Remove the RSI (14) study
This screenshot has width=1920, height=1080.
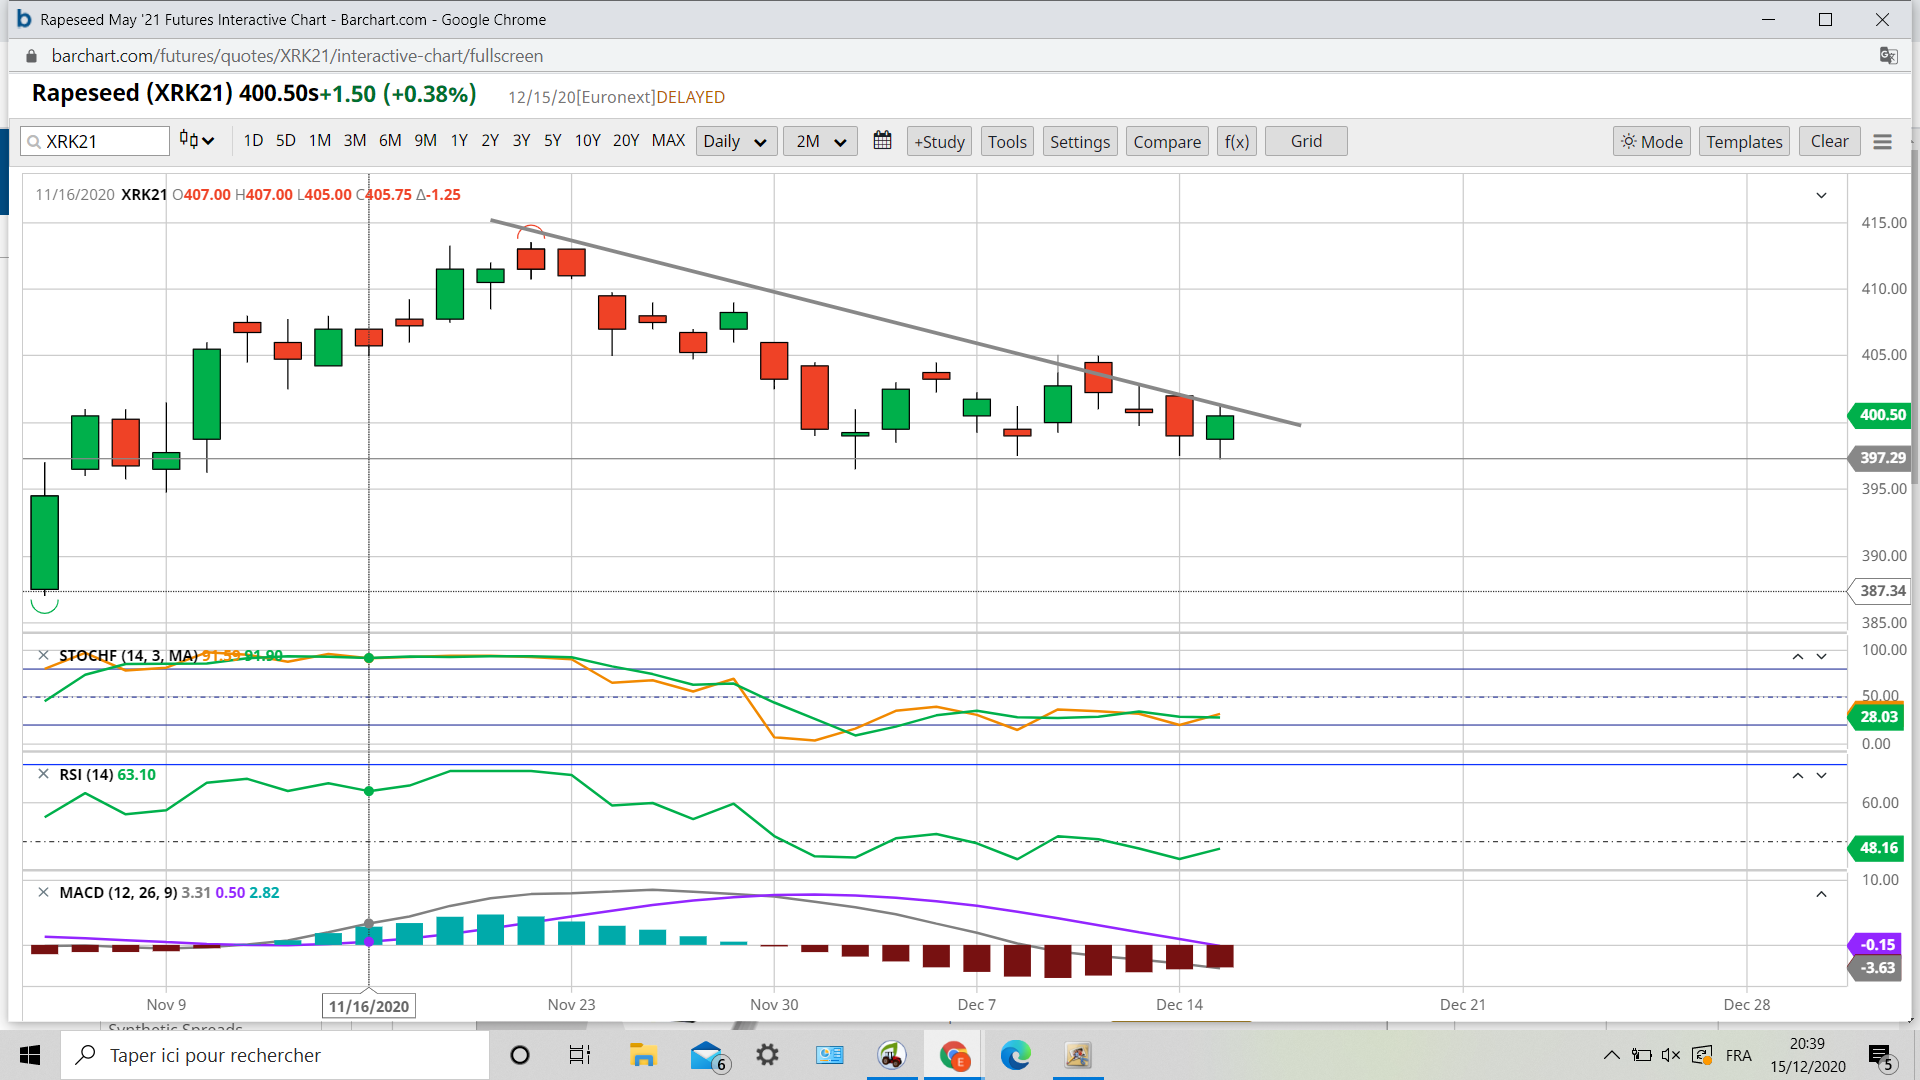tap(43, 775)
